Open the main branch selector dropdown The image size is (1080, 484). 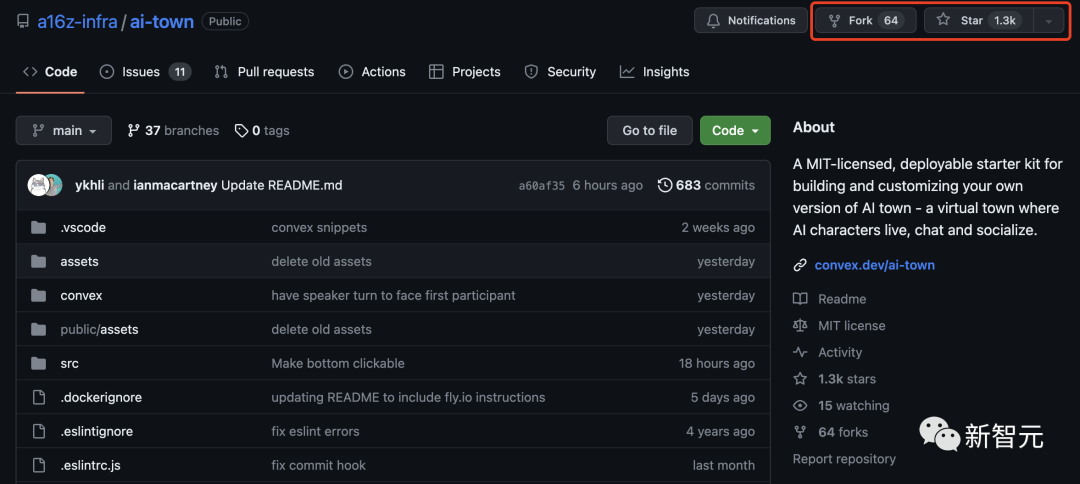pos(63,130)
